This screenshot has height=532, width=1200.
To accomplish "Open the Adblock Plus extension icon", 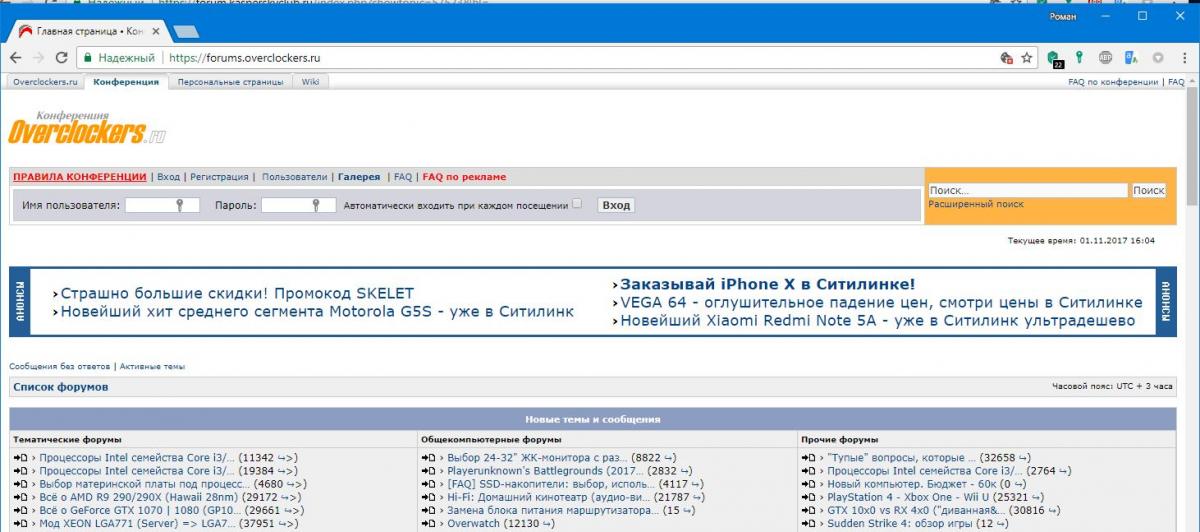I will [x=1106, y=58].
